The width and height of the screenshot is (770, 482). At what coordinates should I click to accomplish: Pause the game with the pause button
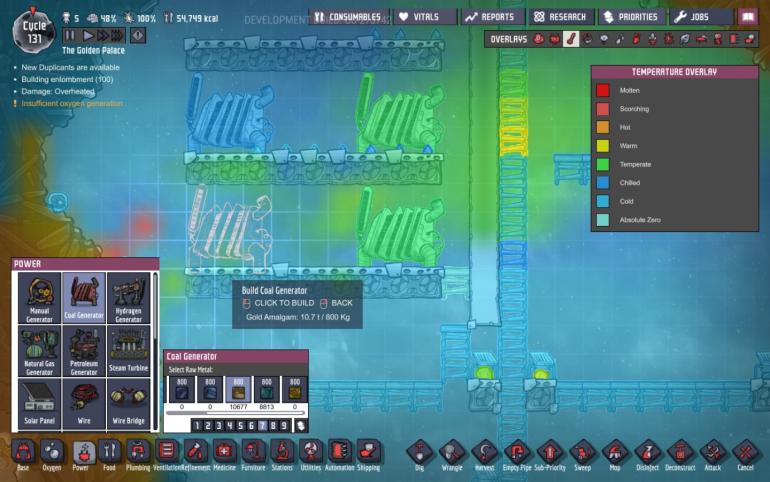[x=70, y=35]
